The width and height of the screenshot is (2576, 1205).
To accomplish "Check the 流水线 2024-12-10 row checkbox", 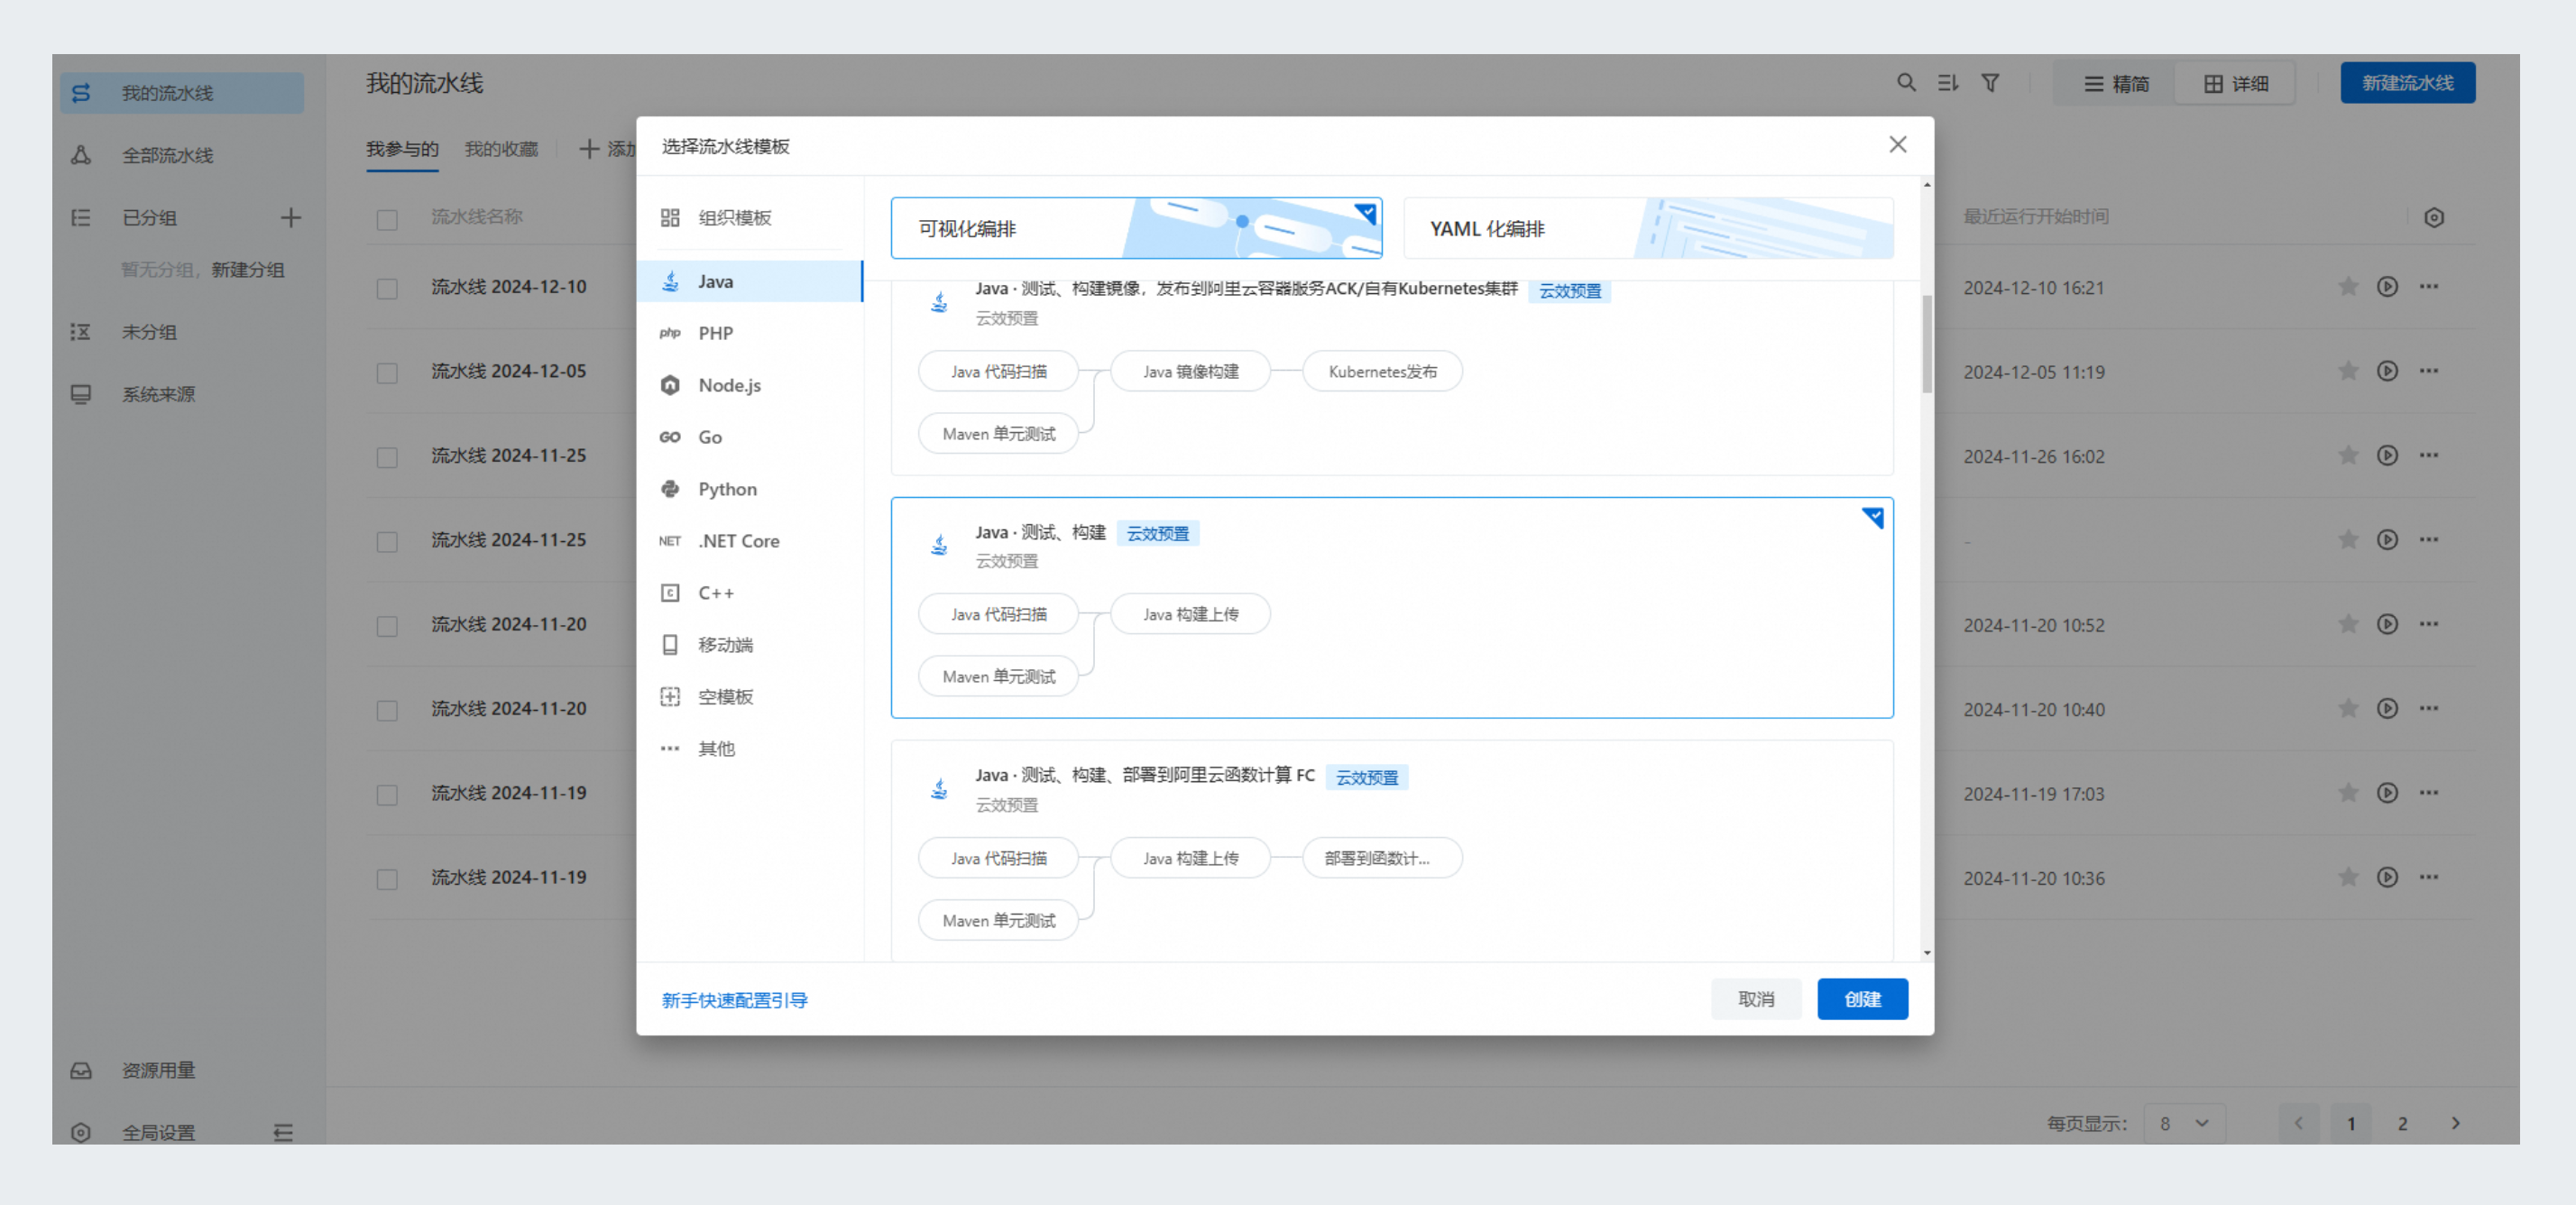I will click(x=387, y=288).
